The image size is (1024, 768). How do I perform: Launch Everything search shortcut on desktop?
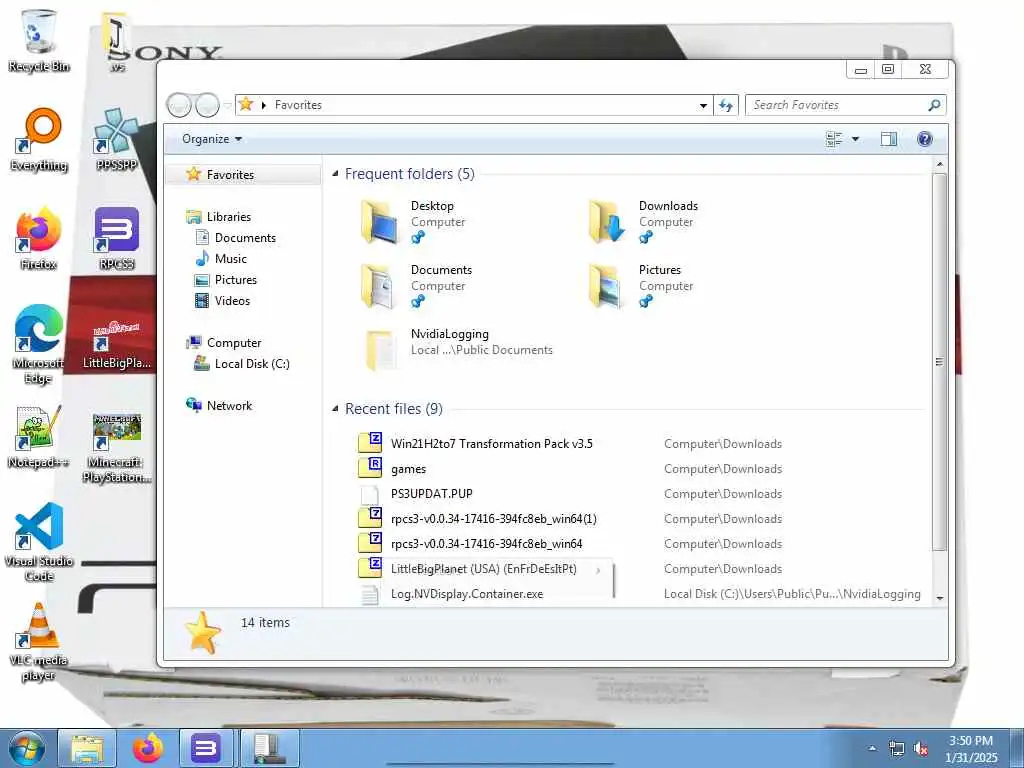[39, 140]
